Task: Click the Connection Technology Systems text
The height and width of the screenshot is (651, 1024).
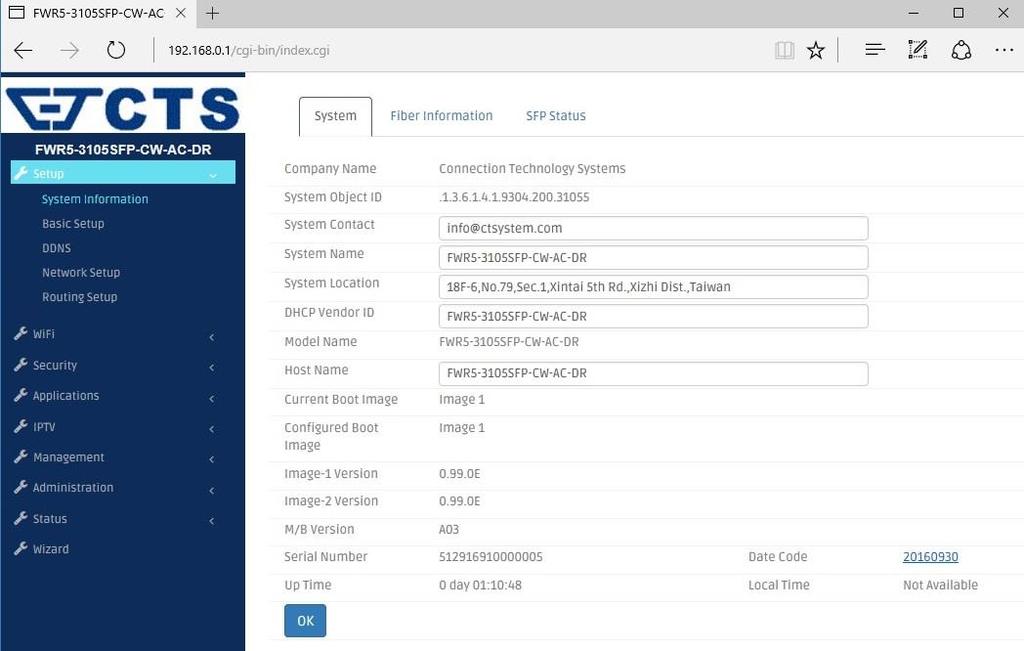Action: (532, 168)
